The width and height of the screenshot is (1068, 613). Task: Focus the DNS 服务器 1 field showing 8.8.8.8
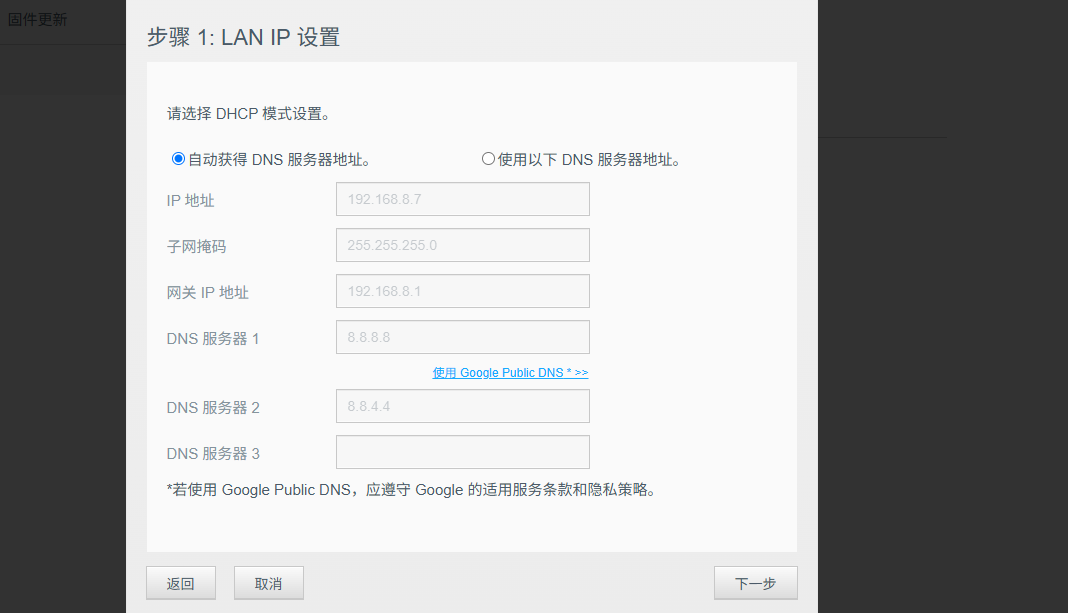462,337
